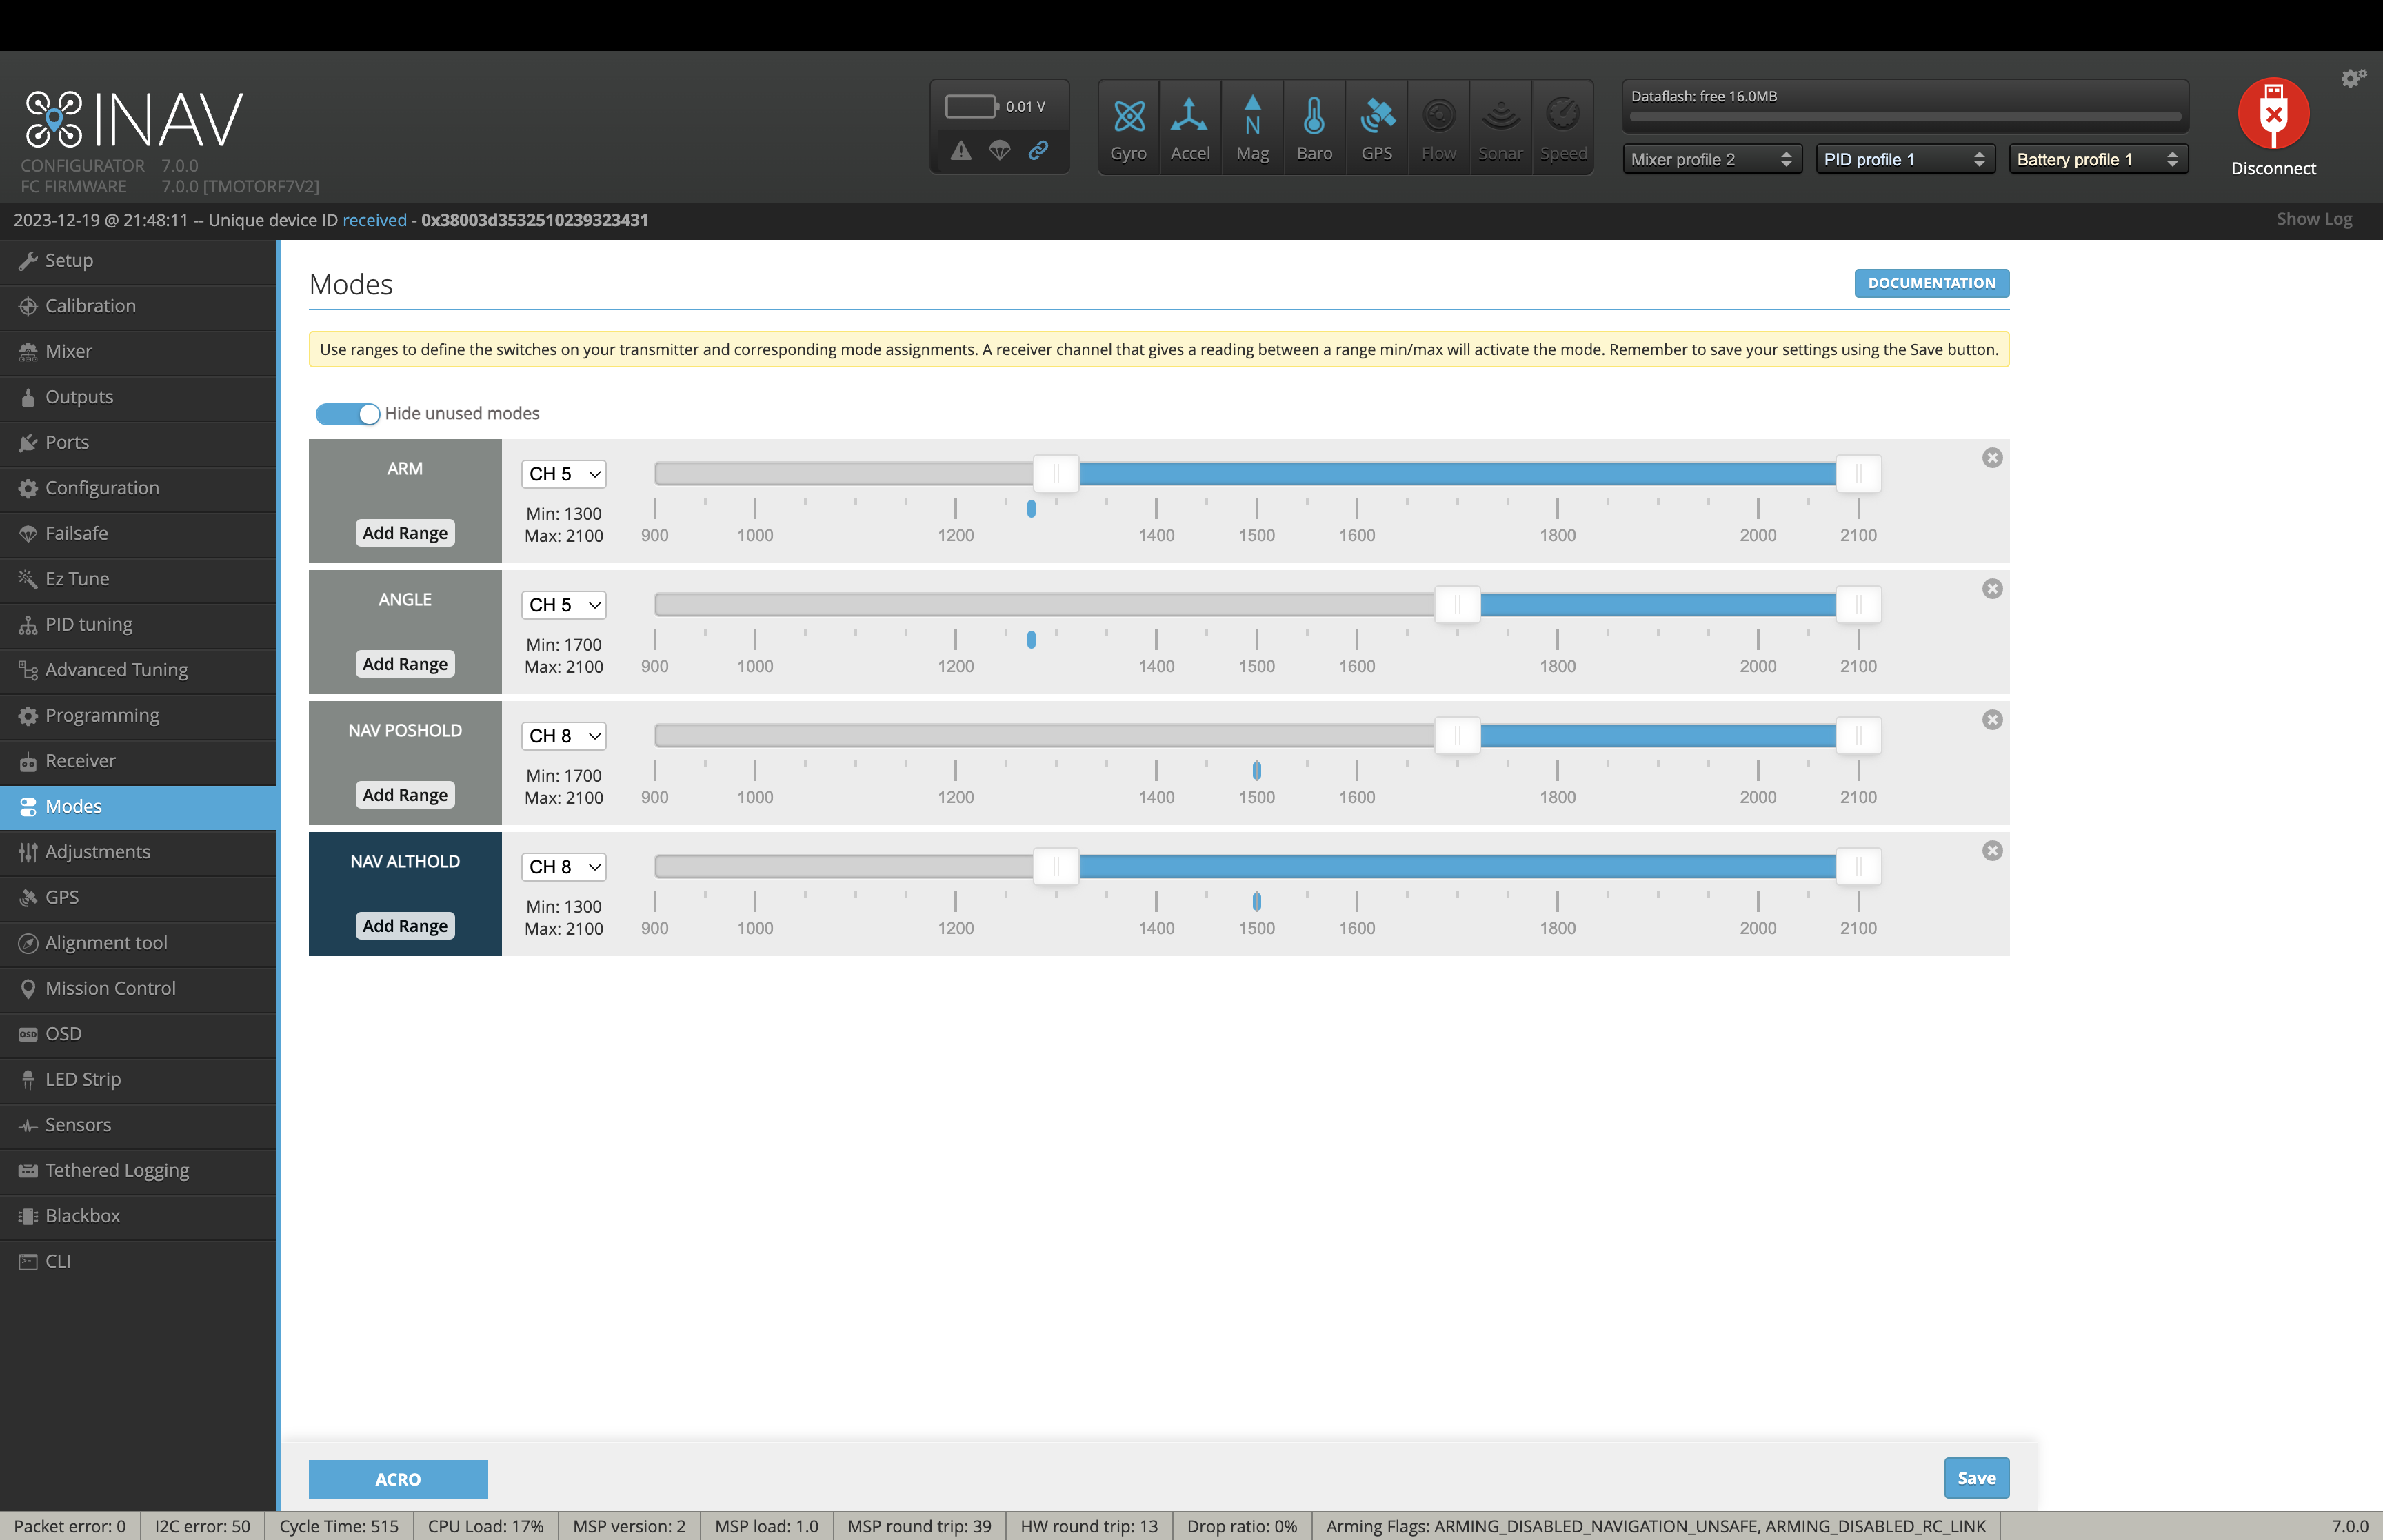Remove the ARM mode range
The height and width of the screenshot is (1540, 2383).
tap(1992, 458)
